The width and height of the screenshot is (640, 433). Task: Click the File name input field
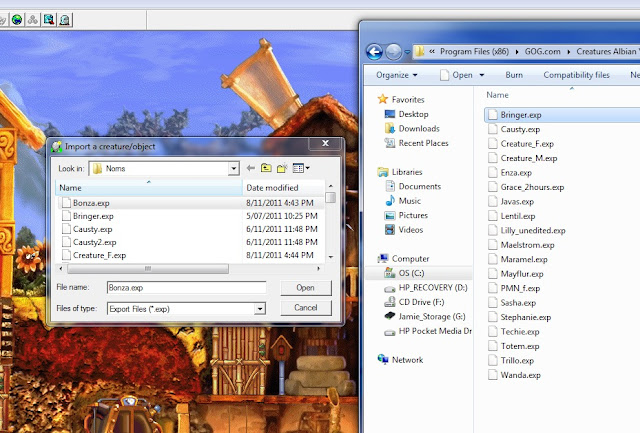click(x=187, y=288)
